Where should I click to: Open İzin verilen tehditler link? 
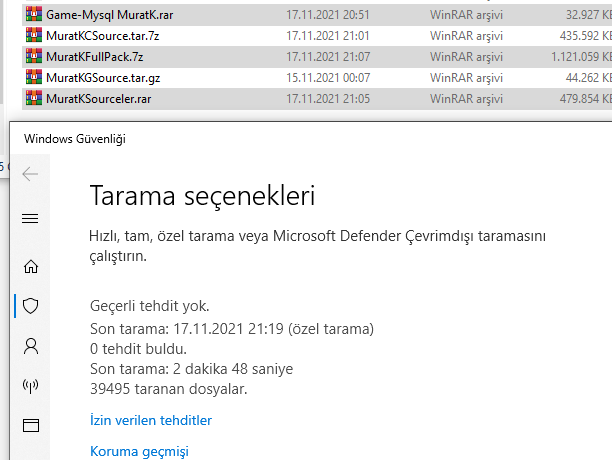point(151,420)
